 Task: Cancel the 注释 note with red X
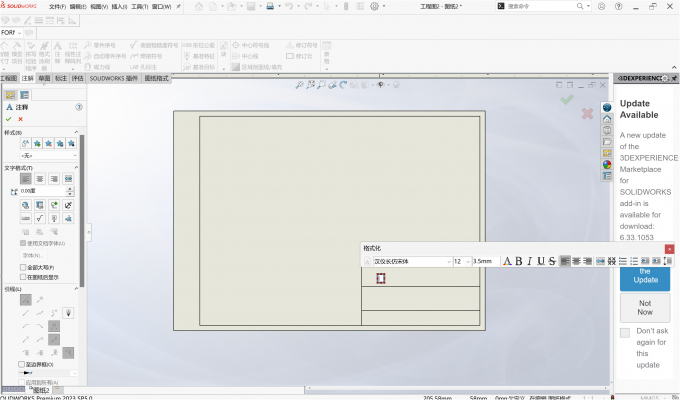pos(20,119)
